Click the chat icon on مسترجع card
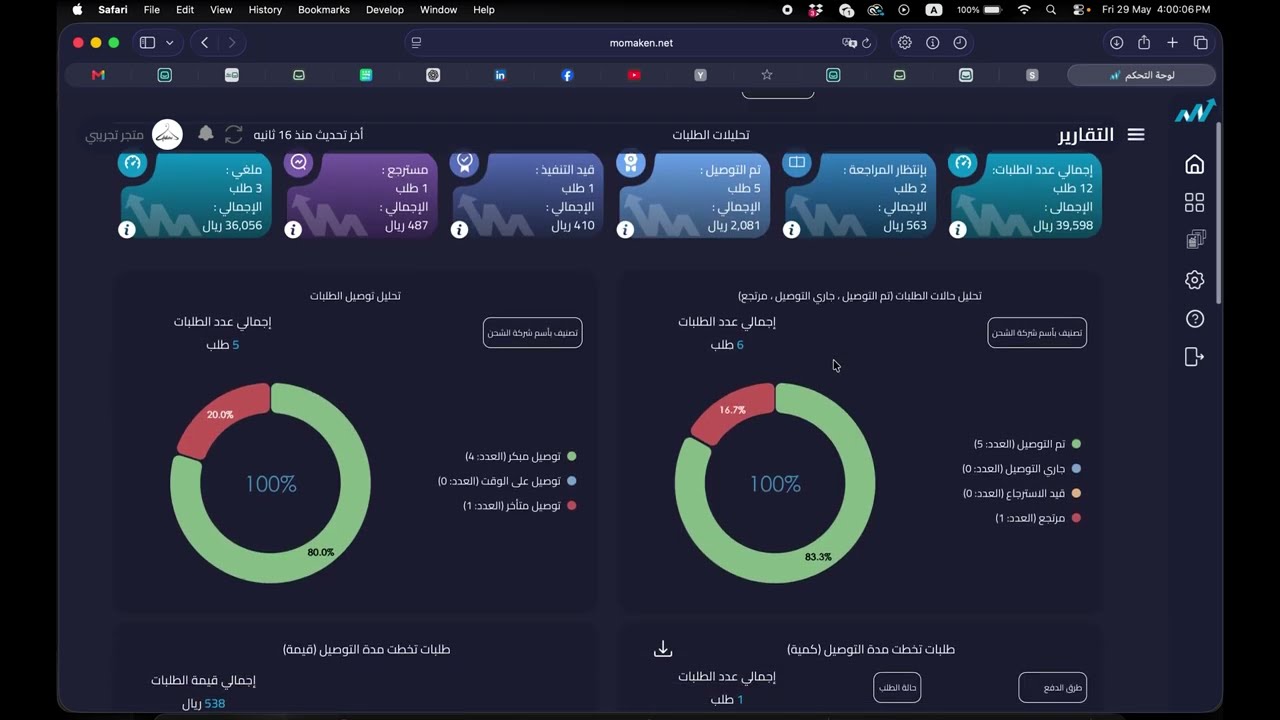Screen dimensions: 1280x720 pos(299,163)
